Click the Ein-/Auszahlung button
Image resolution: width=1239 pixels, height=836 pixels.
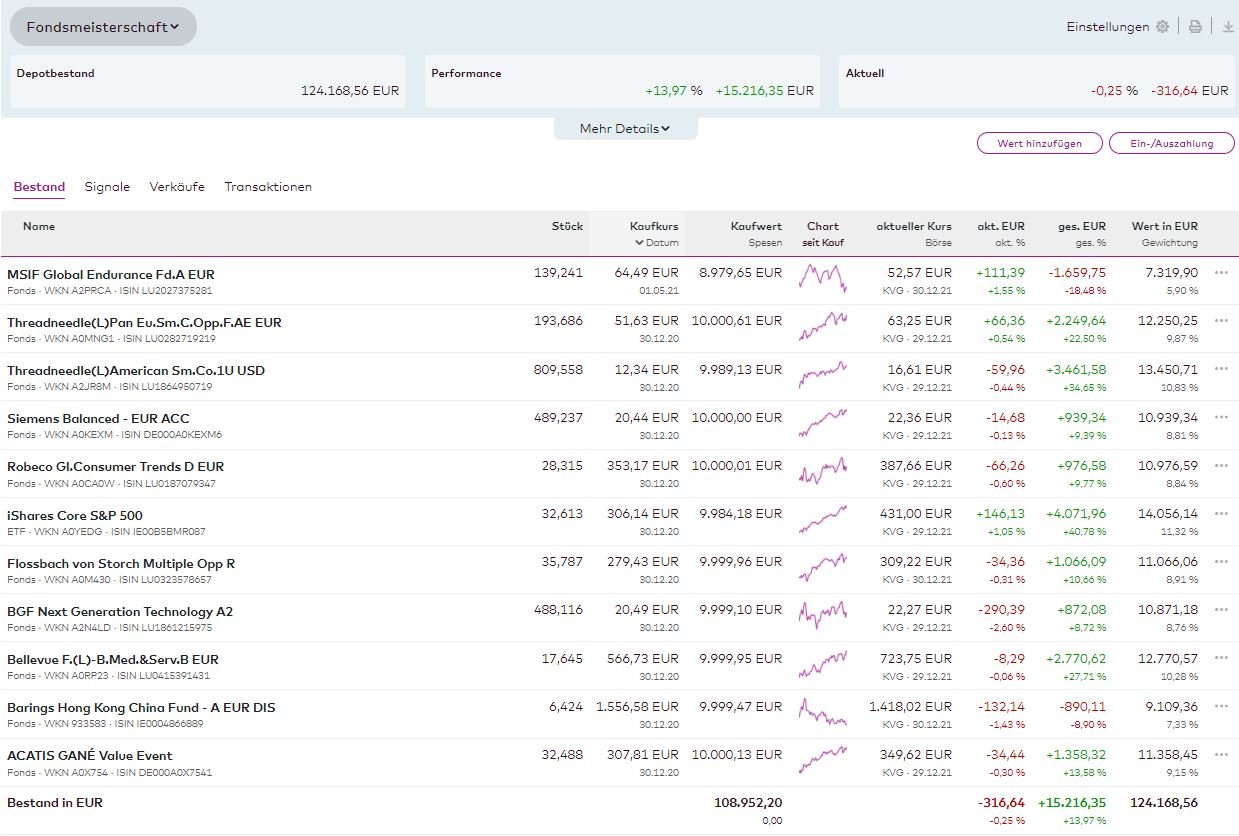pyautogui.click(x=1171, y=144)
